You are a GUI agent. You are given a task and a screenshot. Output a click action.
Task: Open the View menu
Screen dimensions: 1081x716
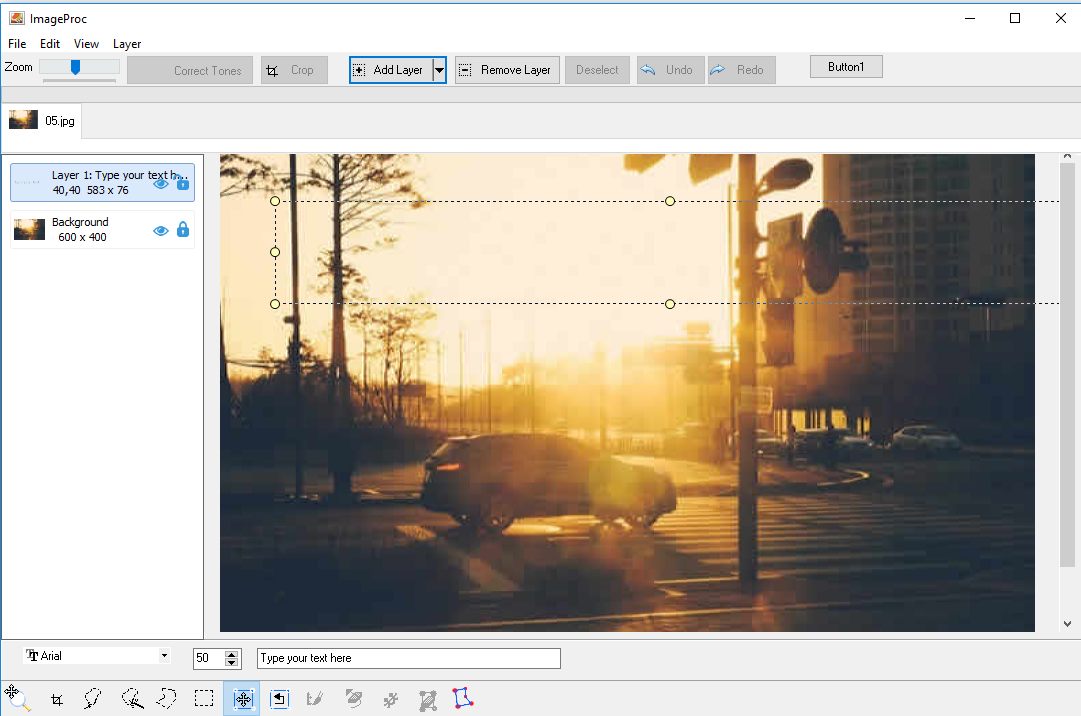coord(86,43)
